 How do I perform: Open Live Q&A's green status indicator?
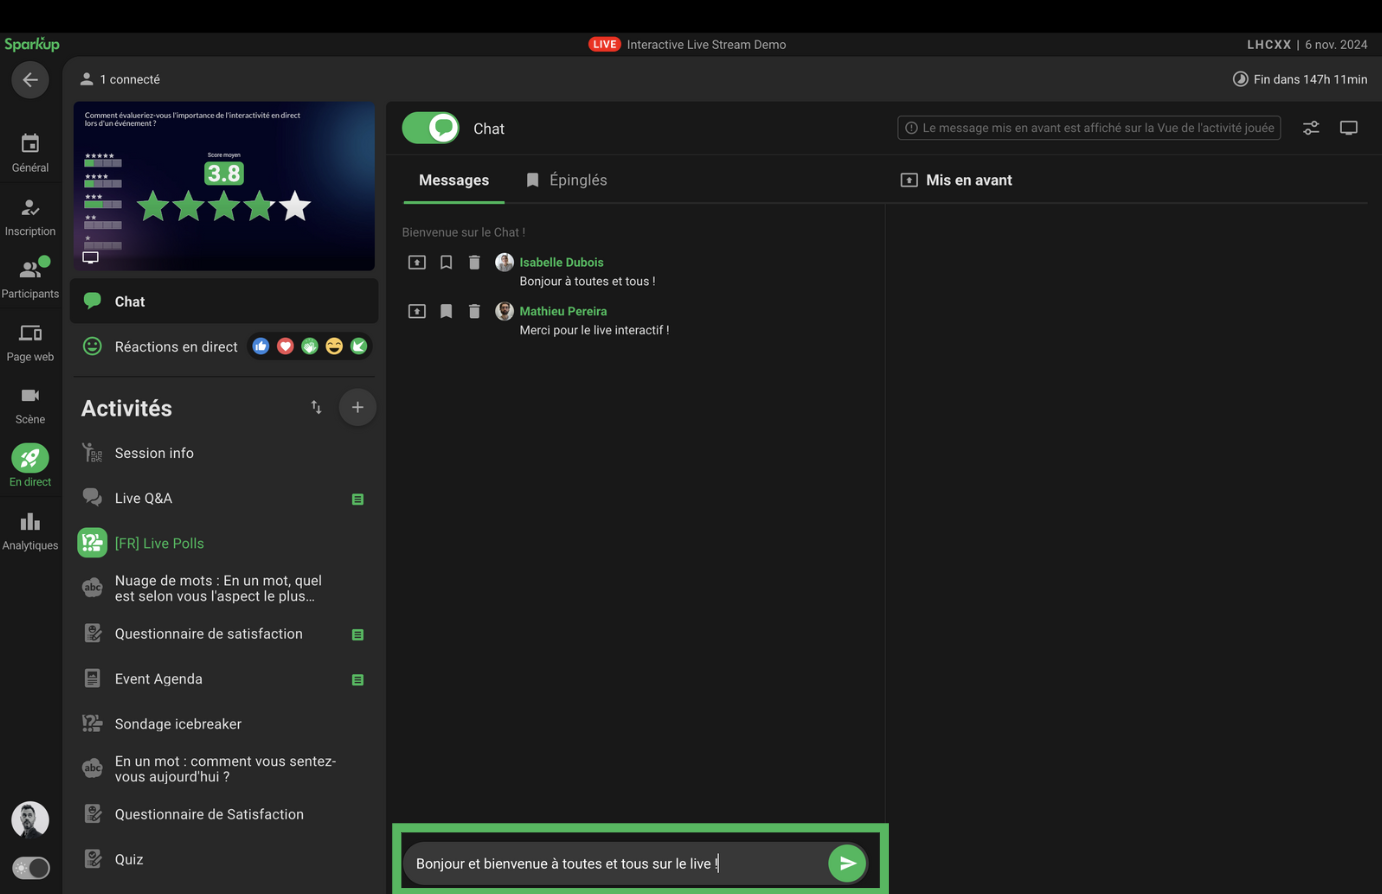pos(357,499)
